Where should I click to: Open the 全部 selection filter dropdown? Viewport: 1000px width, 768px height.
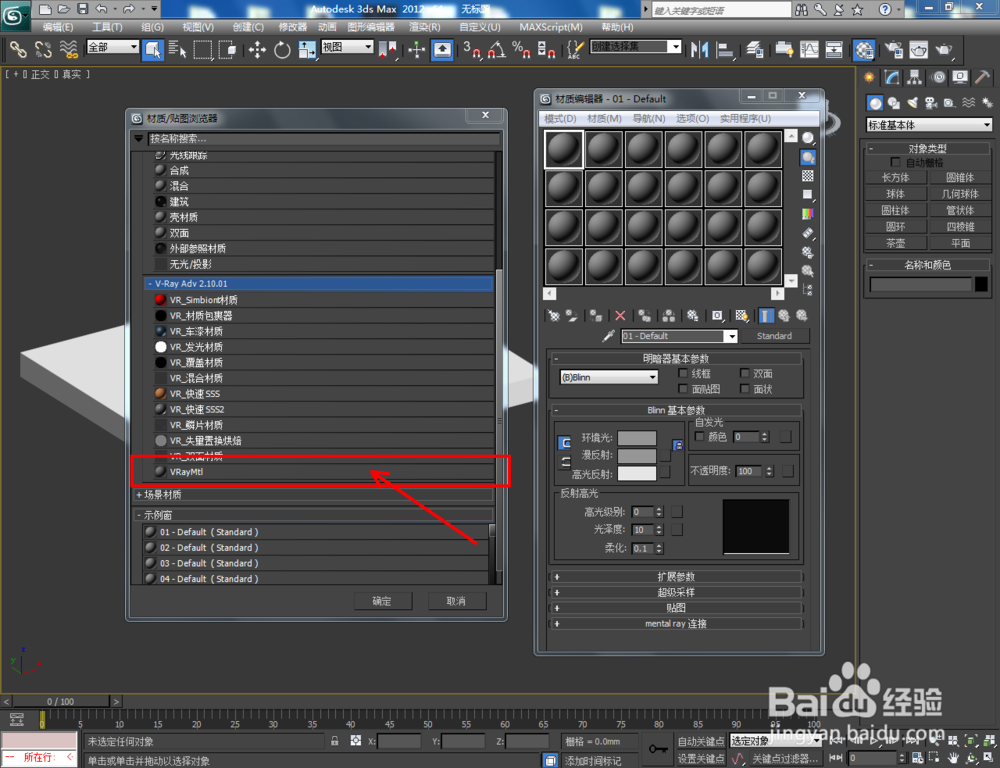(112, 47)
